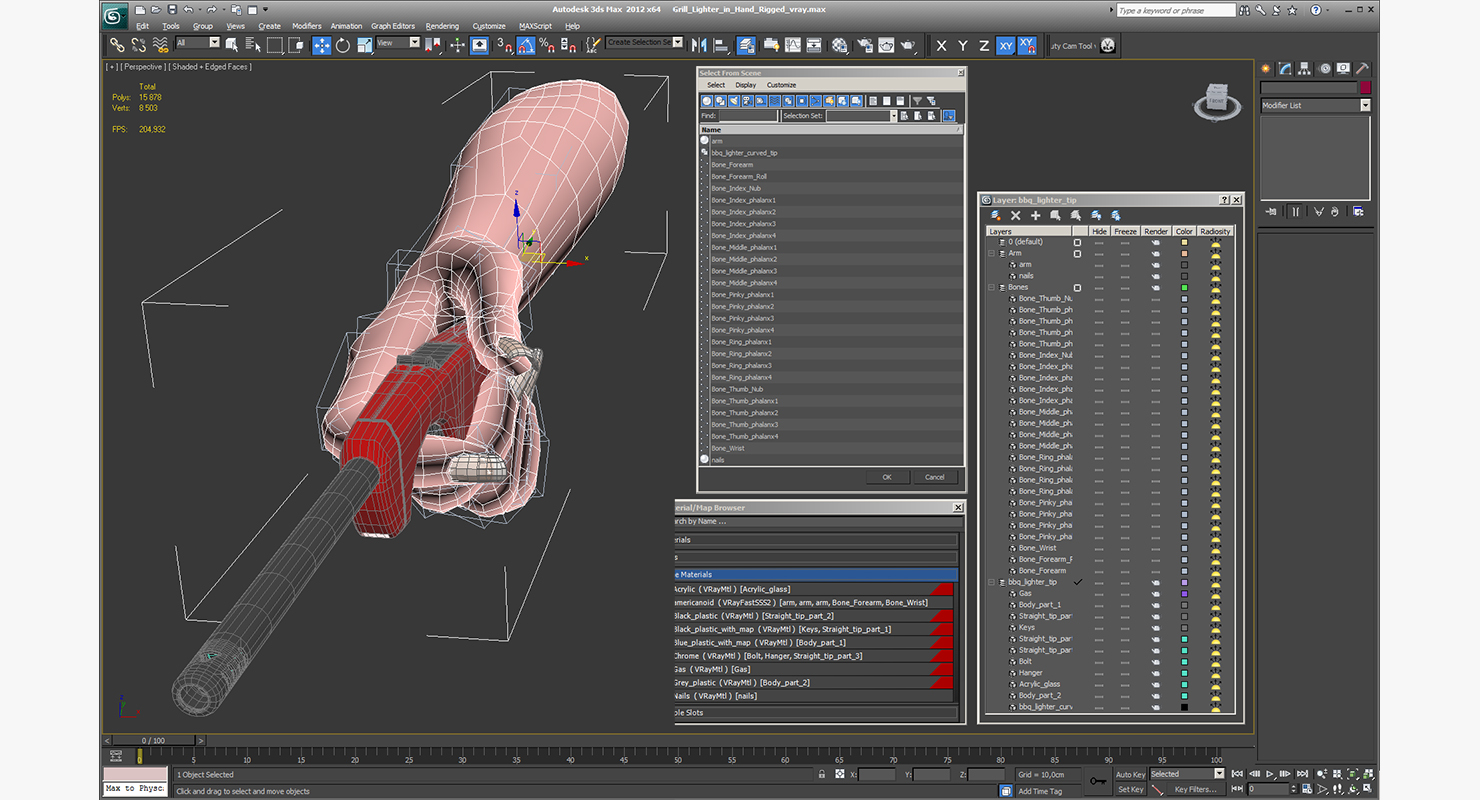Click the Mirror tool icon
The image size is (1480, 800).
pyautogui.click(x=700, y=45)
